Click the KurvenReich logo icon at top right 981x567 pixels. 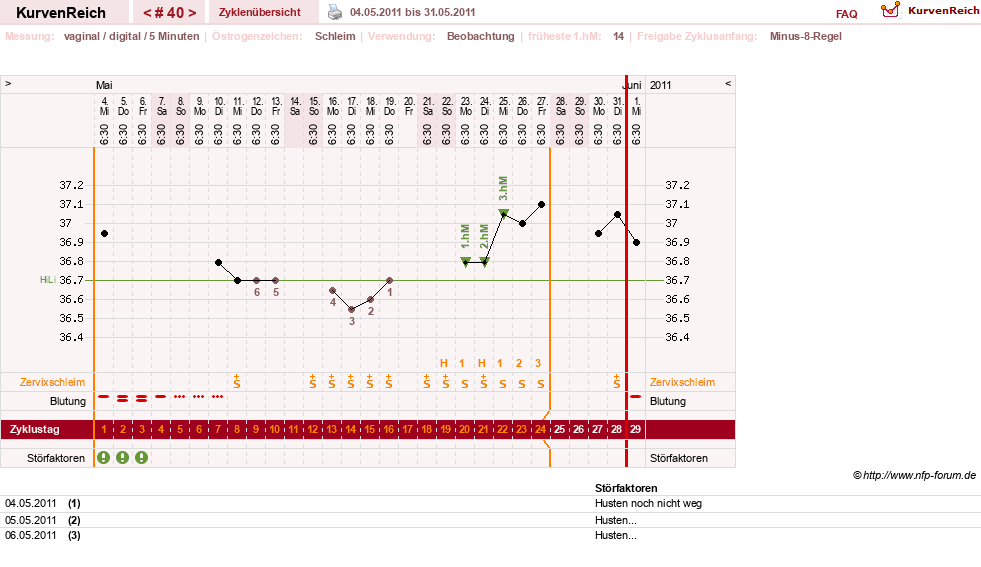pyautogui.click(x=890, y=10)
